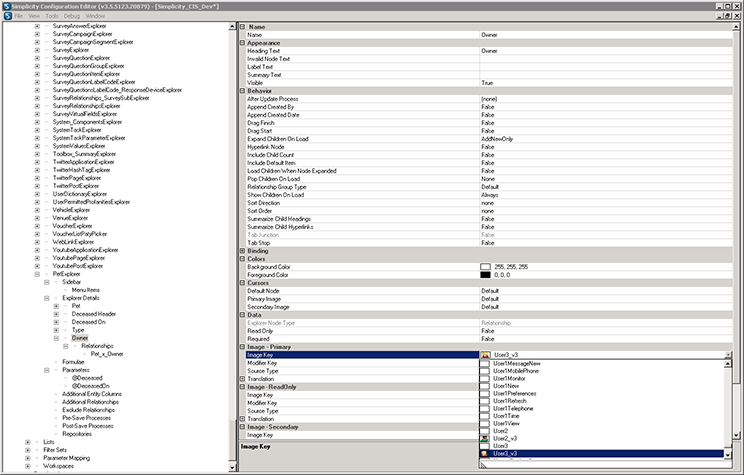Select Parameter Mapping in the tree
The height and width of the screenshot is (475, 744).
[x=66, y=458]
